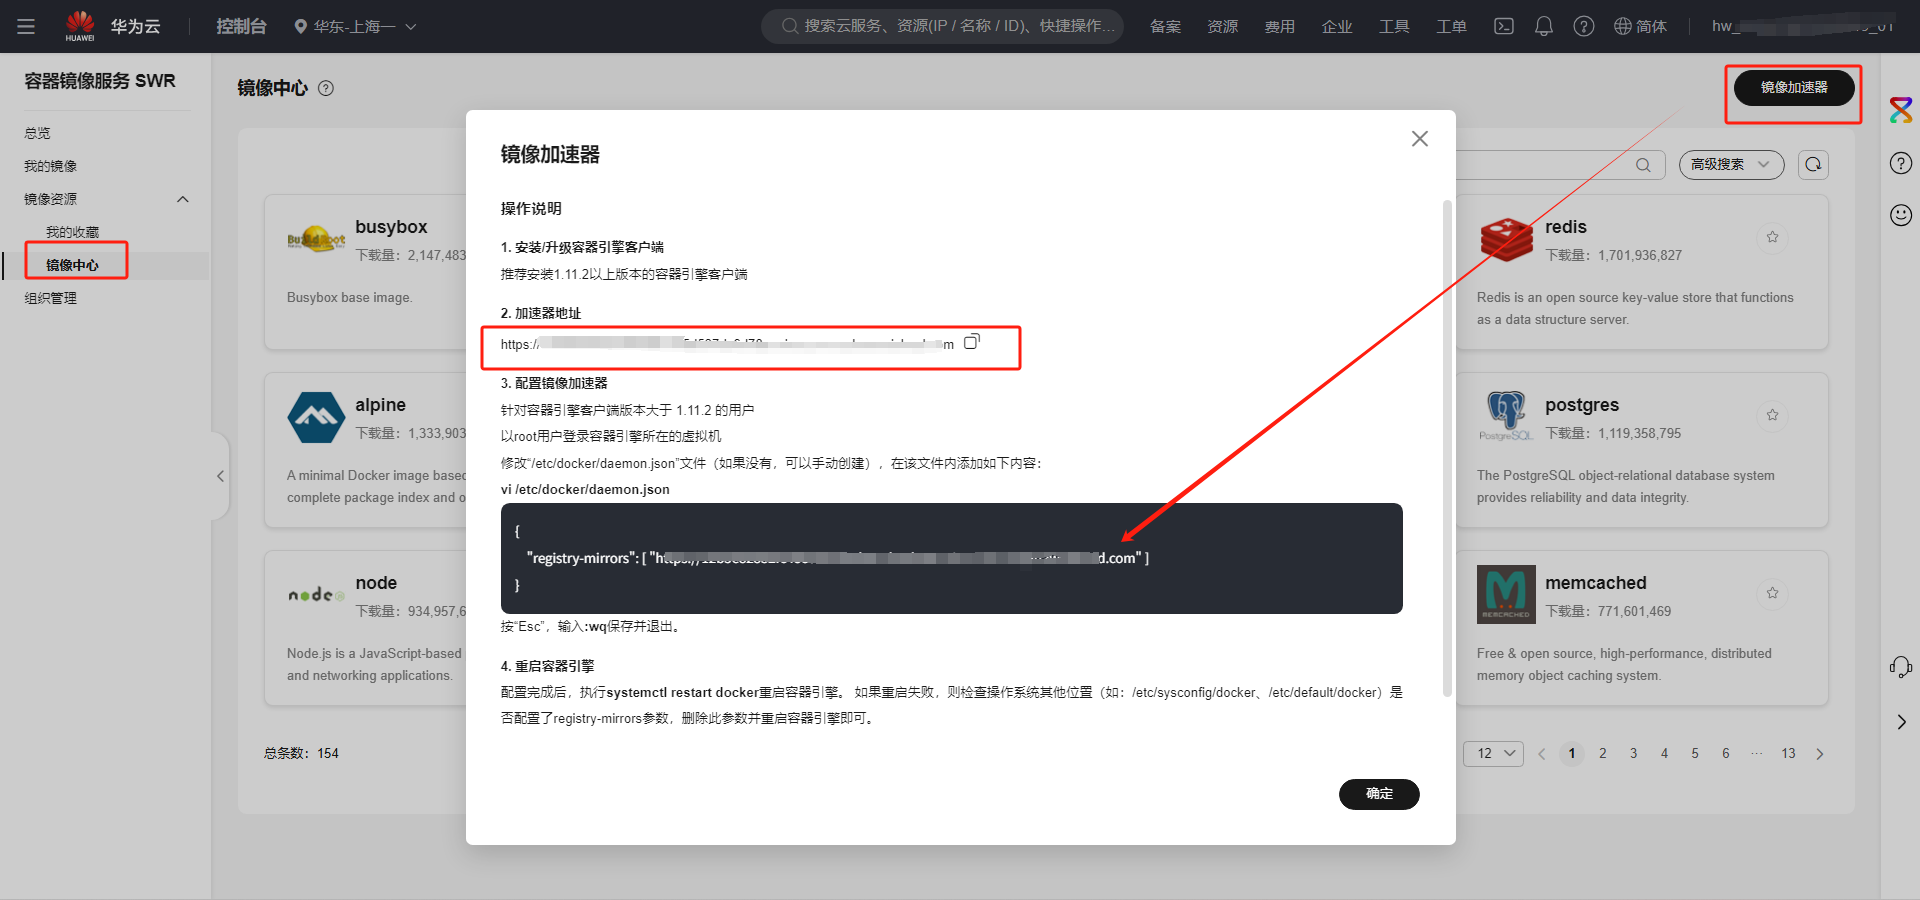Click the 工具 top menu item
The image size is (1920, 900).
click(x=1394, y=26)
